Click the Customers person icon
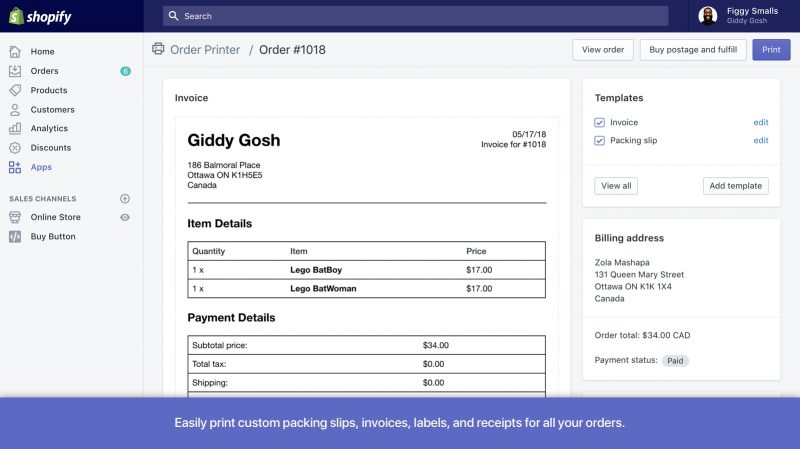 coord(15,109)
